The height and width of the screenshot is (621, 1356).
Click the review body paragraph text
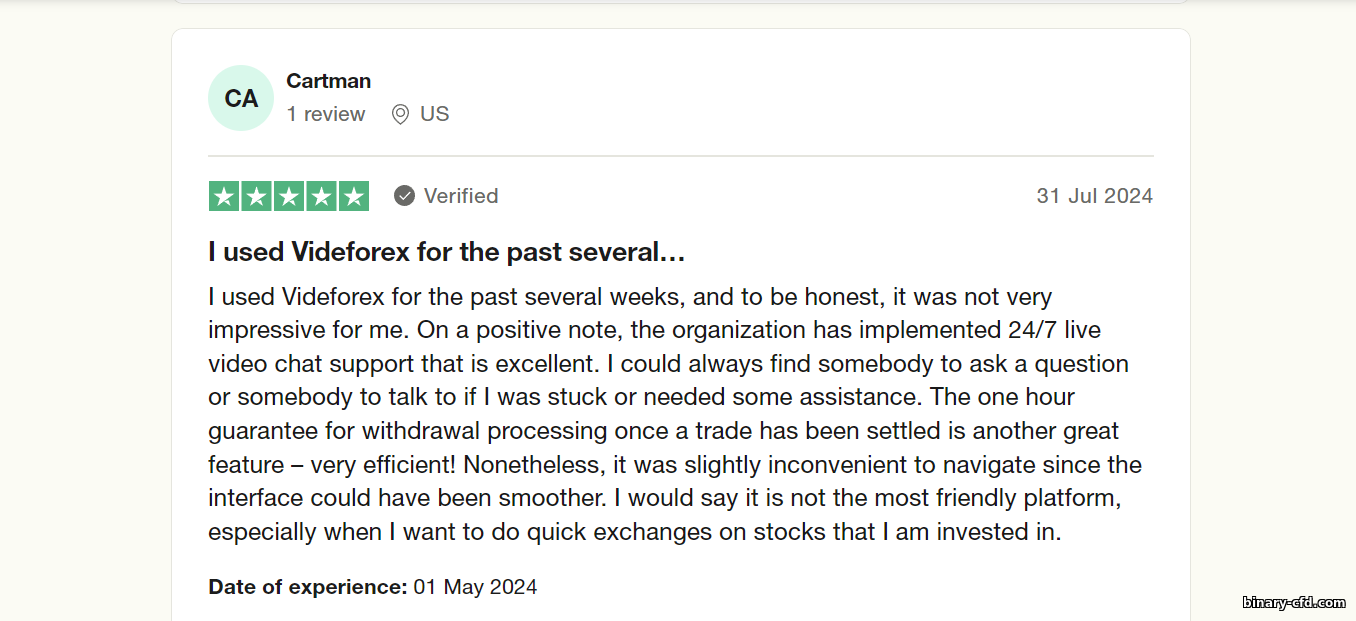pyautogui.click(x=675, y=414)
